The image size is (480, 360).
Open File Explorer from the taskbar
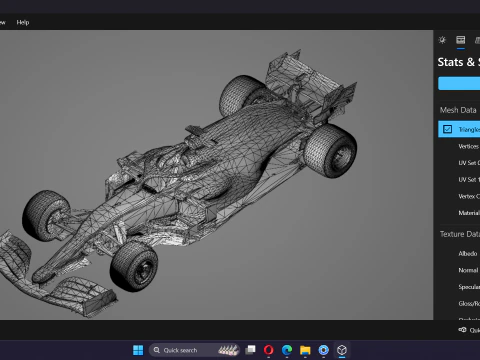pos(305,350)
